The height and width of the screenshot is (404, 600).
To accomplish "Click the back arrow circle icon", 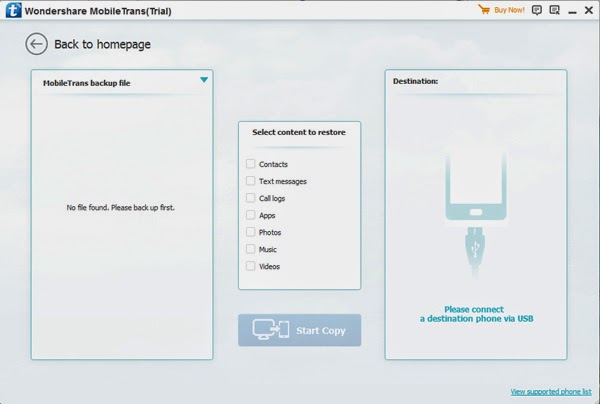I will (36, 44).
